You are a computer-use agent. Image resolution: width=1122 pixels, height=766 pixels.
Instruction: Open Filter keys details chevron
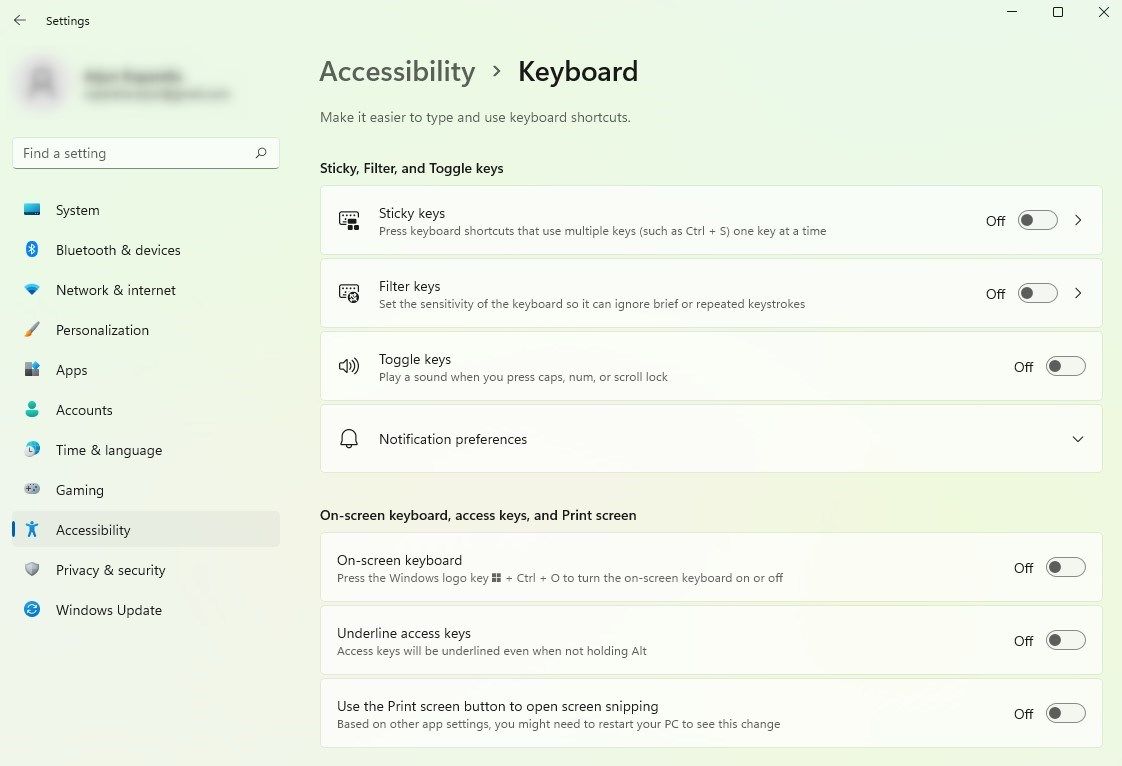coord(1078,293)
